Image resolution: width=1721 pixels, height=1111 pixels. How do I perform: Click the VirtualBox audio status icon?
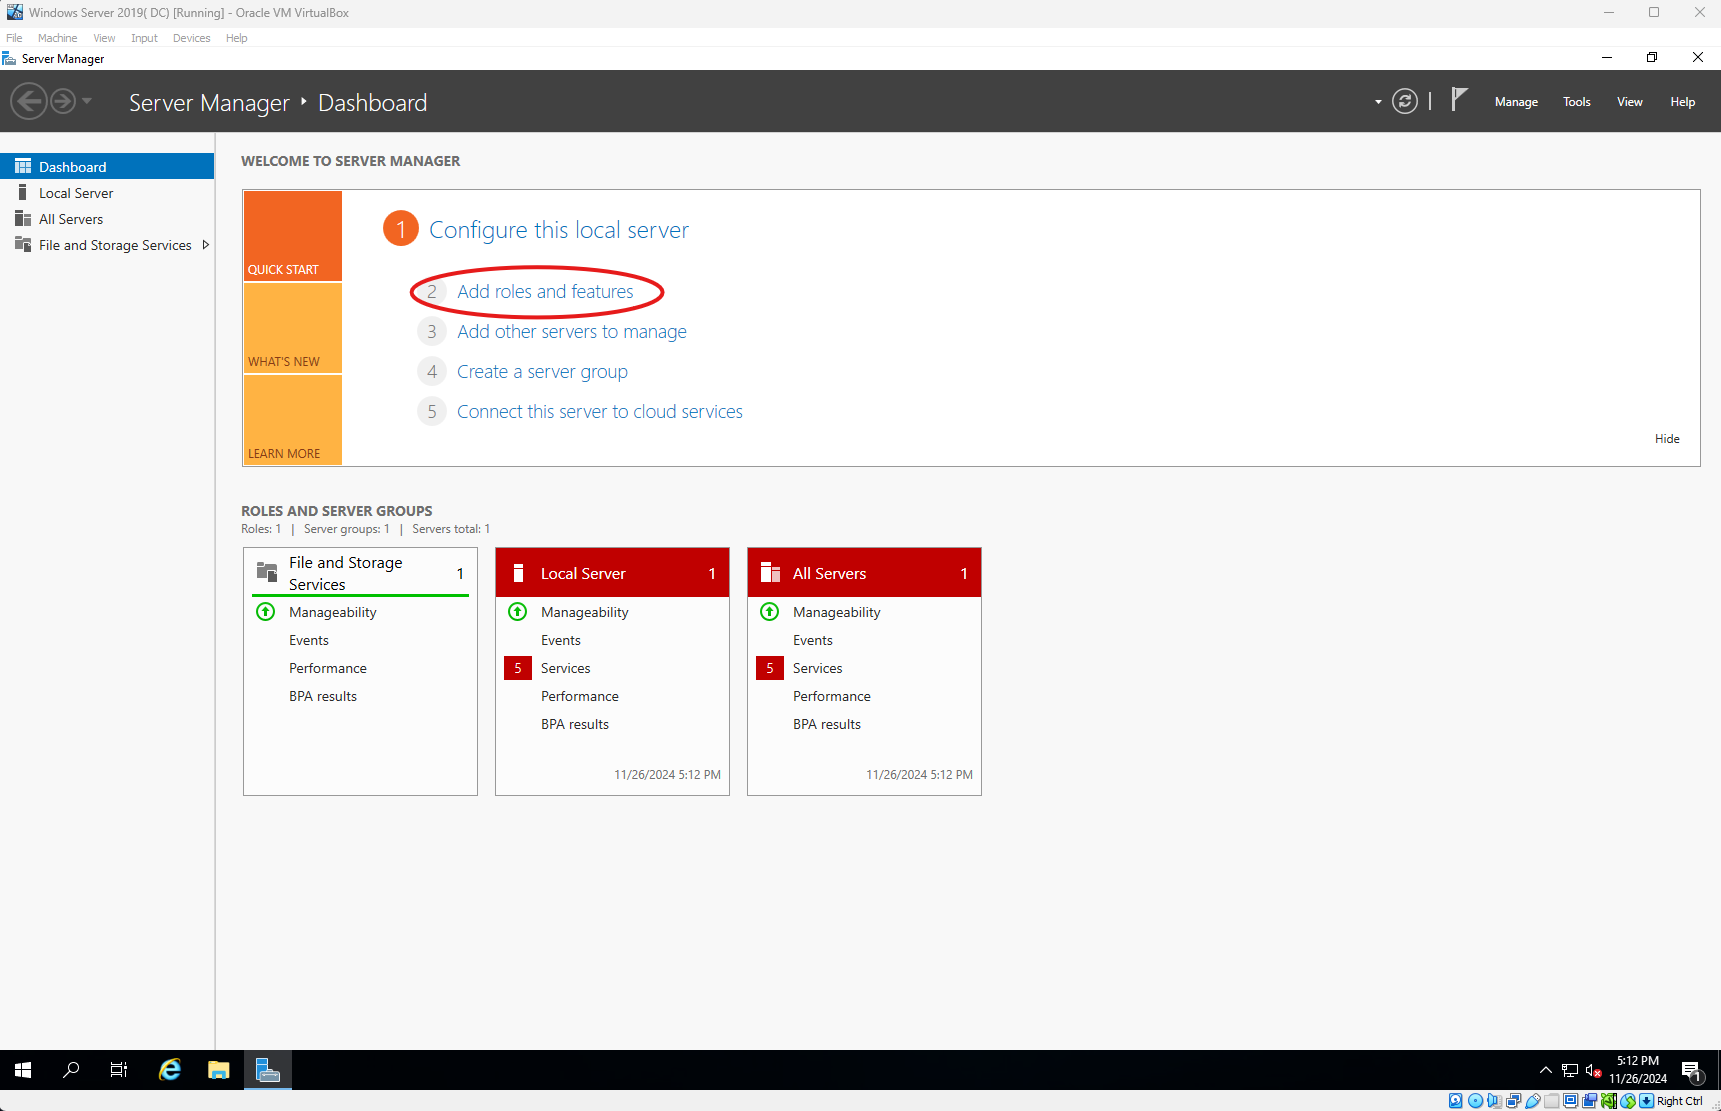tap(1494, 1101)
